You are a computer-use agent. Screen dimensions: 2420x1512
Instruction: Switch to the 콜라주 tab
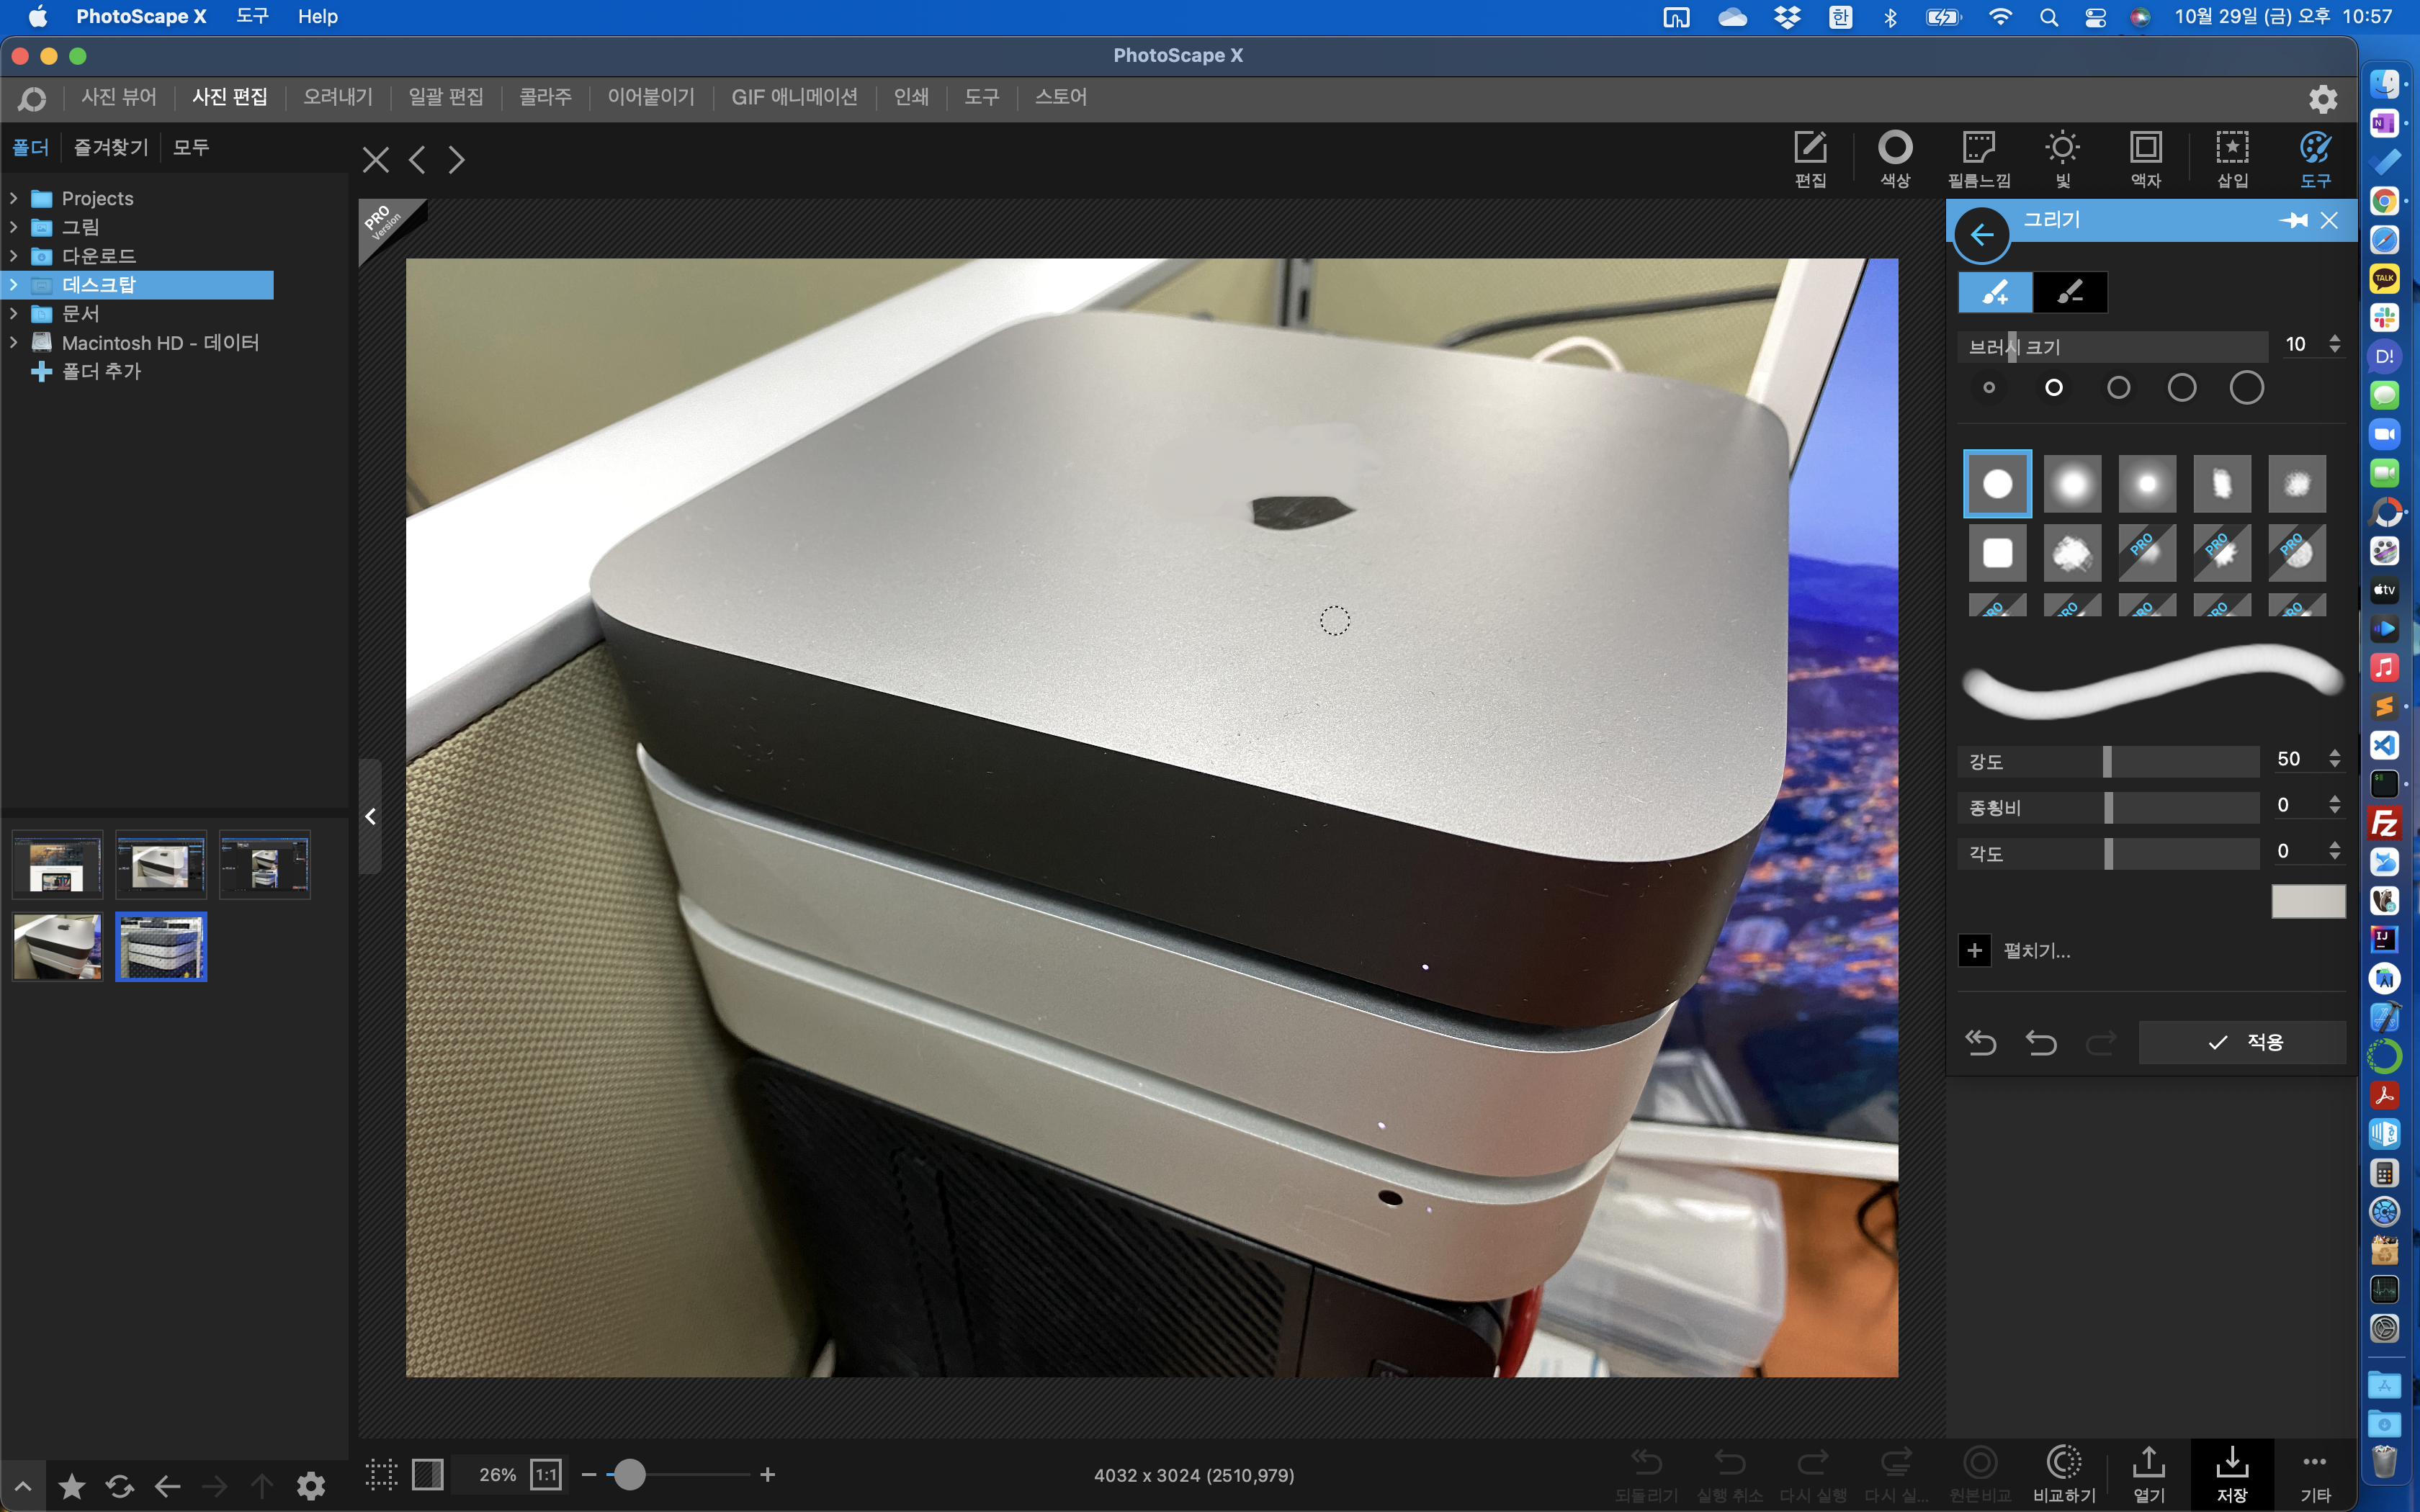point(545,97)
